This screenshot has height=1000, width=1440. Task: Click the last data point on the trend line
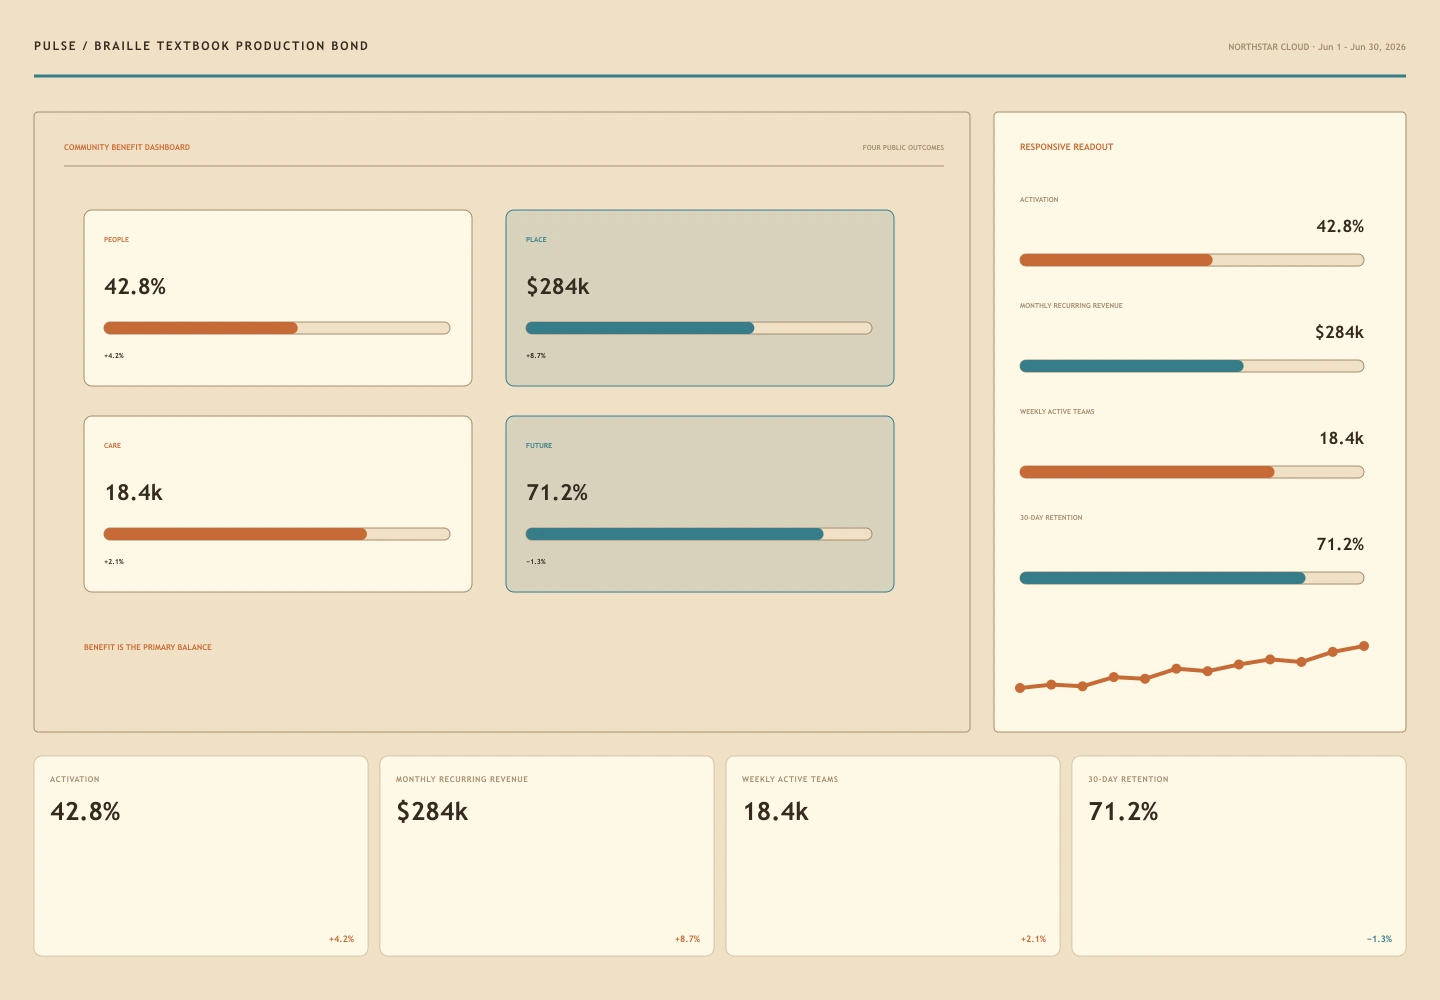[x=1364, y=646]
